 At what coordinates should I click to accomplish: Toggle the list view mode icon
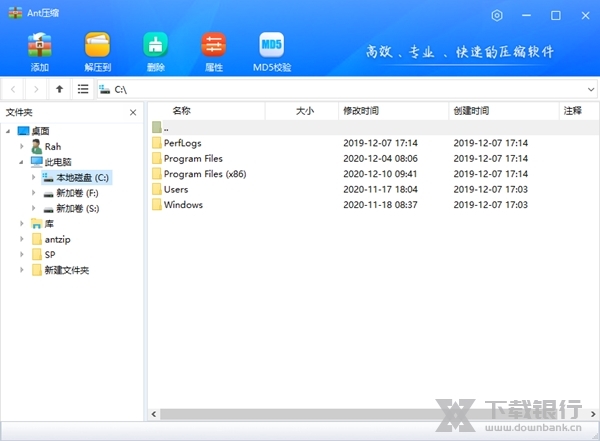[83, 89]
